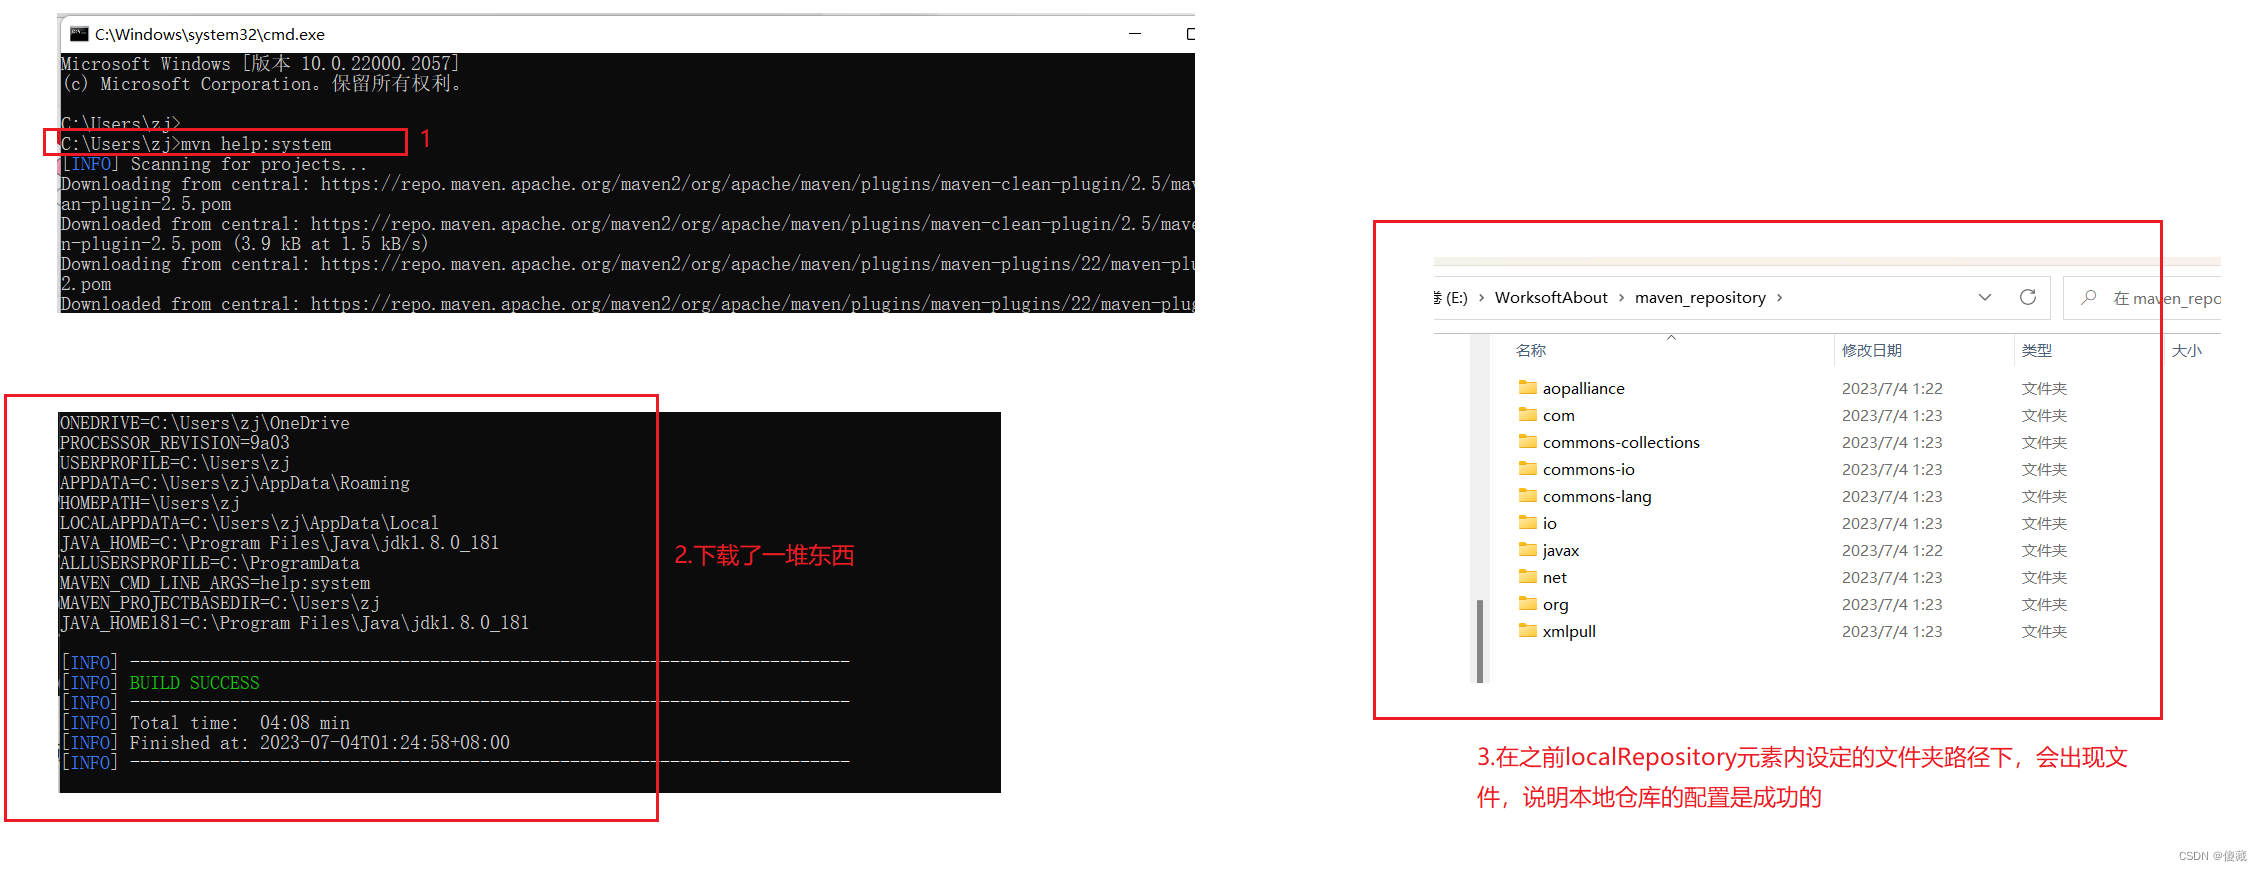Viewport: 2262px width, 871px height.
Task: Click the aopalliance folder icon
Action: tap(1528, 387)
